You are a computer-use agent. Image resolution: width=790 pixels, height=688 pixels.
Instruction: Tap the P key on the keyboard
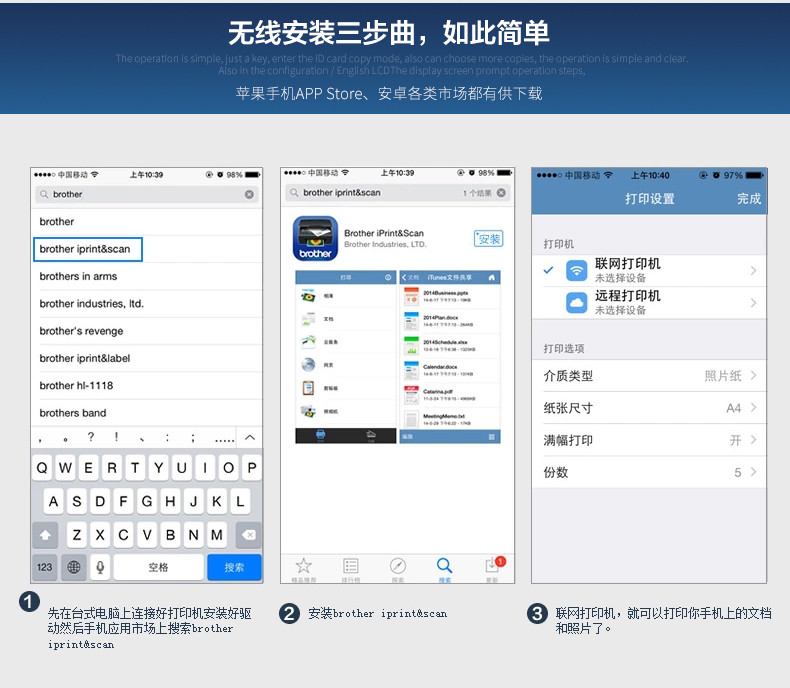pyautogui.click(x=251, y=468)
